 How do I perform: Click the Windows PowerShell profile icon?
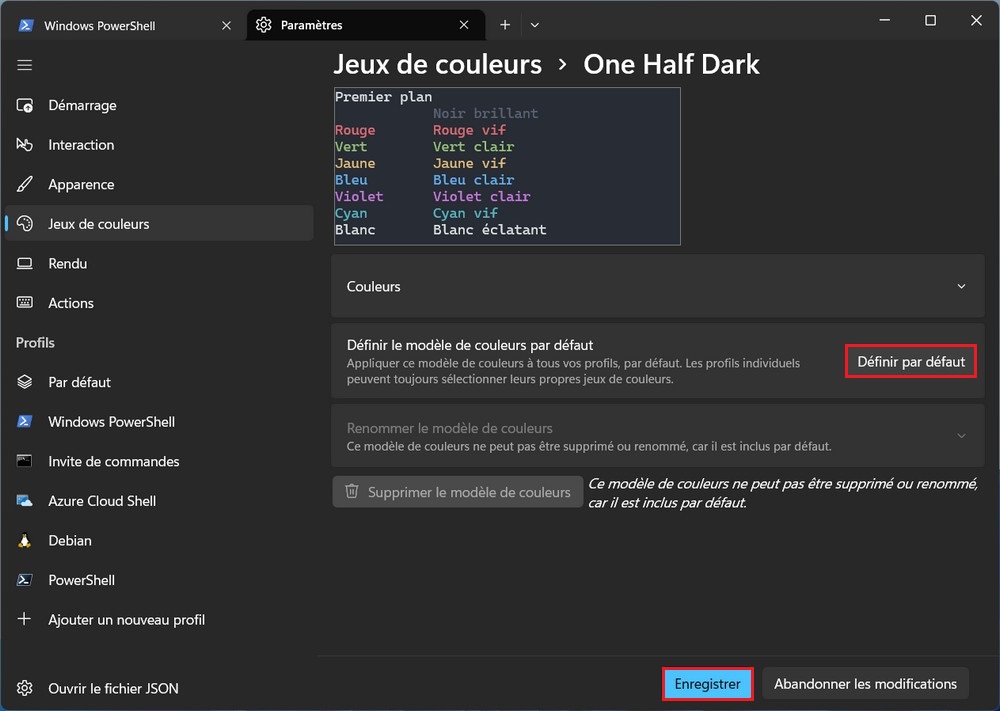coord(24,421)
